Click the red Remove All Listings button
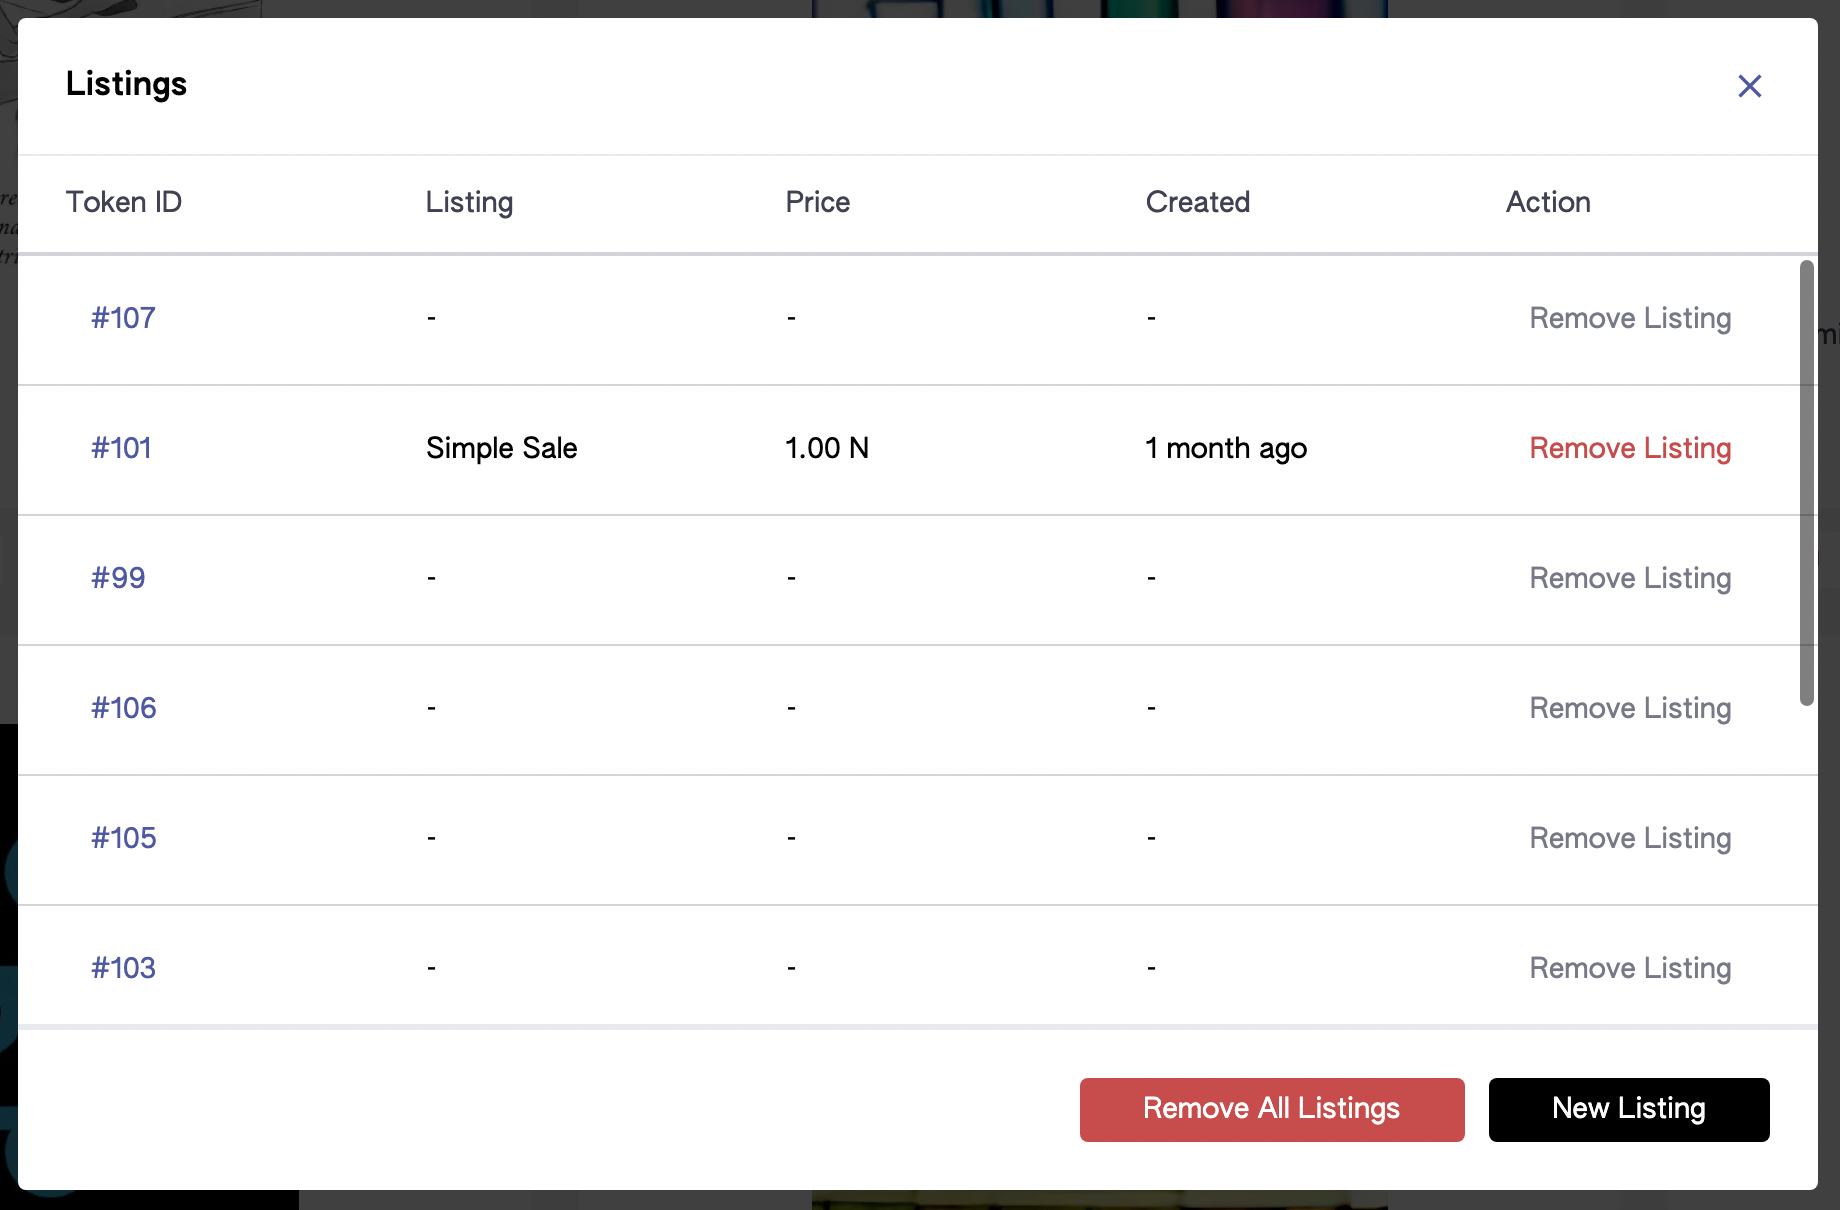Screen dimensions: 1840x1210 click(1272, 1109)
